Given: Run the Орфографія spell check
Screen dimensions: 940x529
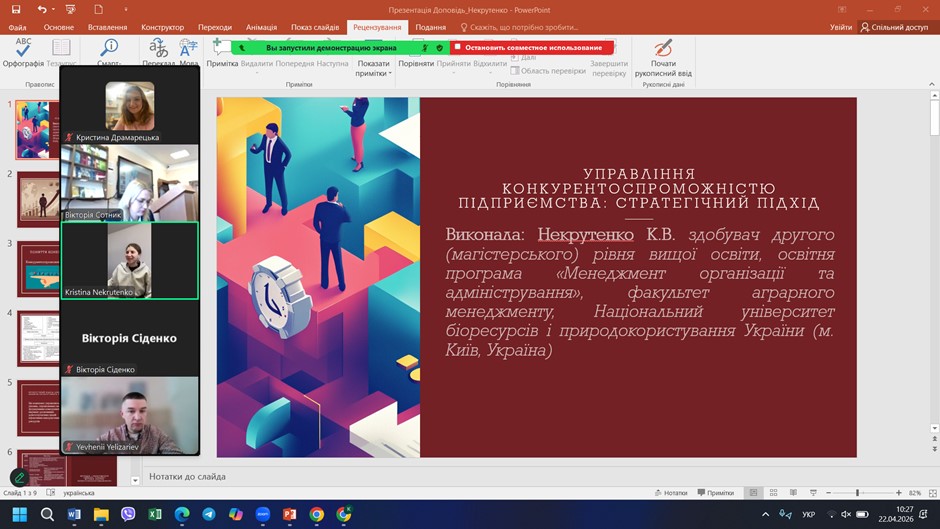Looking at the screenshot, I should coord(23,53).
